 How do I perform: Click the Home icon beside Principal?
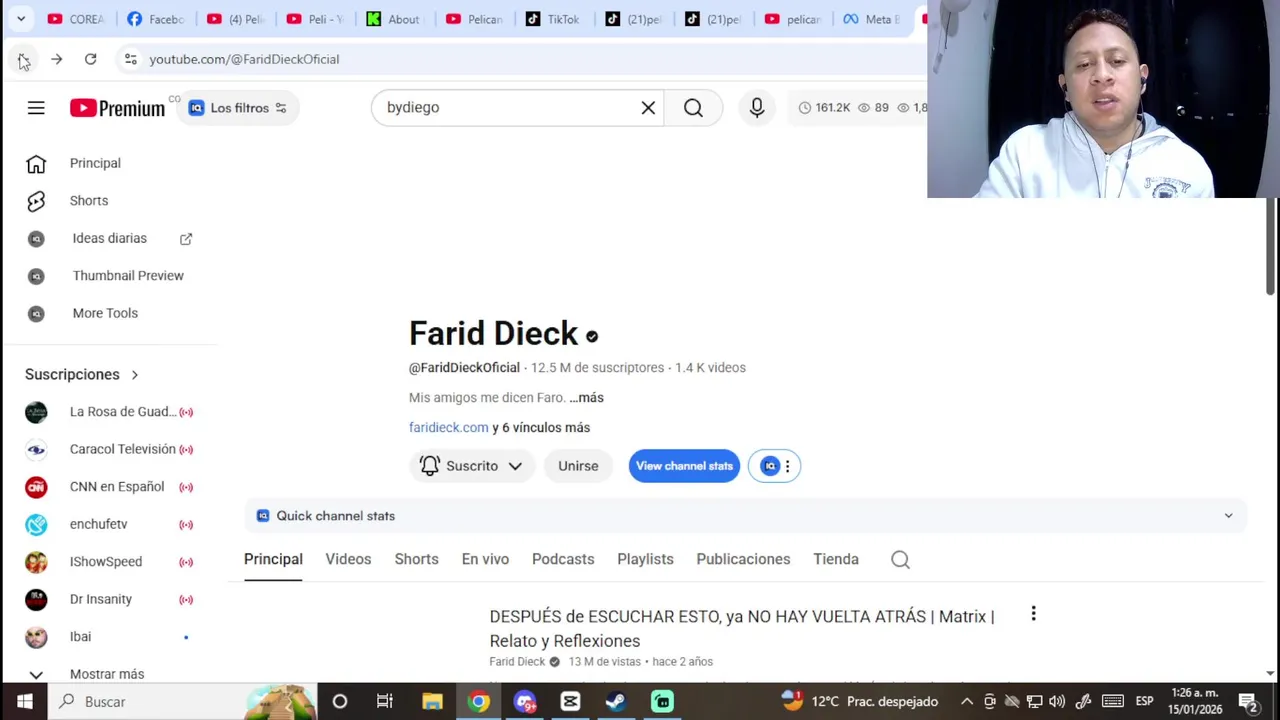[x=36, y=163]
